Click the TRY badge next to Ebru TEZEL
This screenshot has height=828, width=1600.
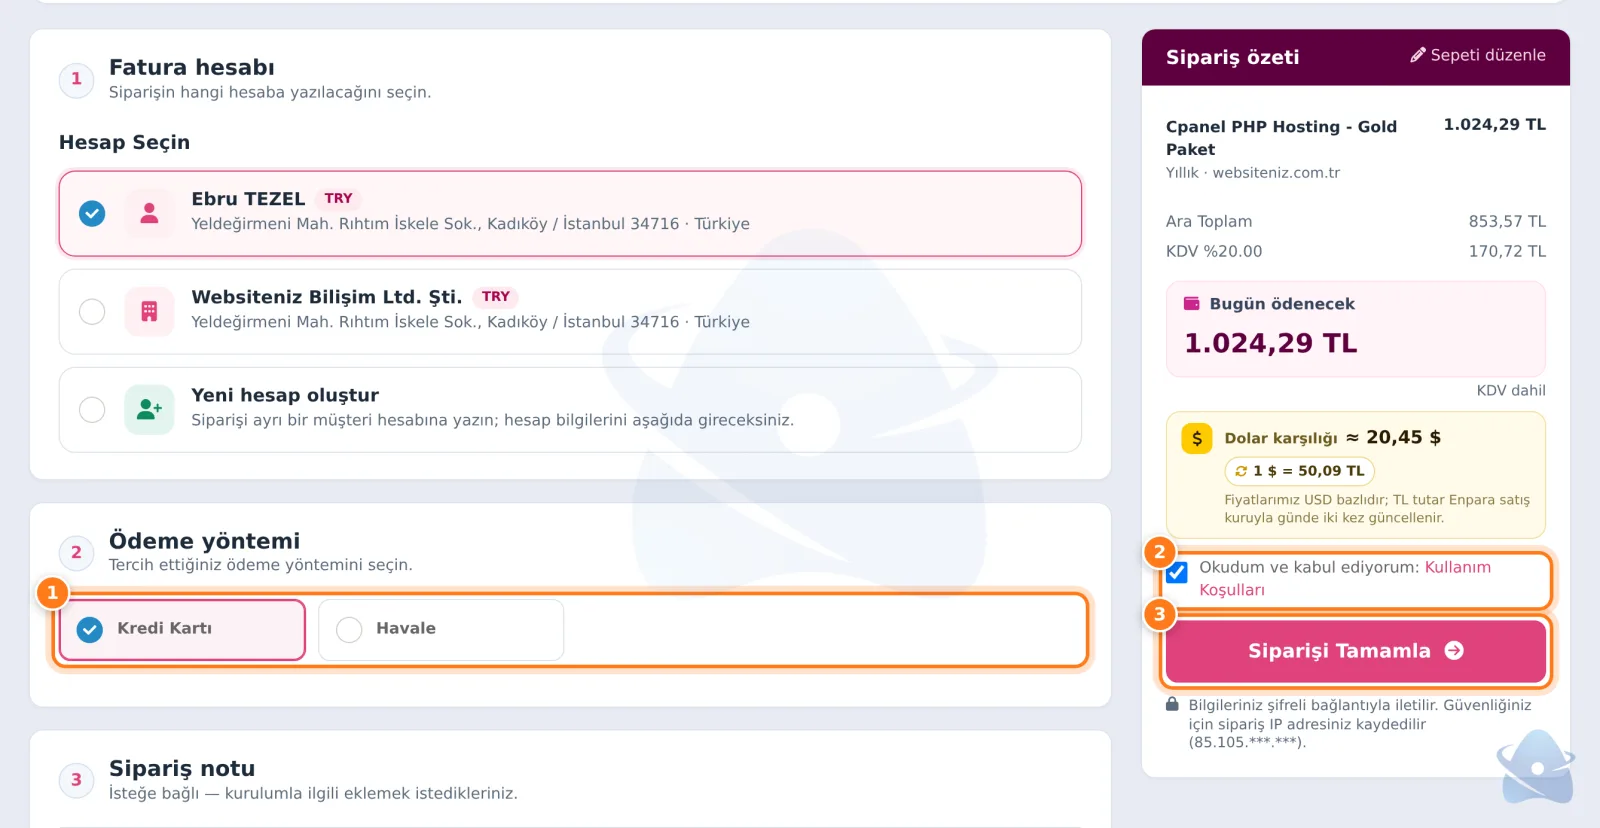(x=339, y=198)
